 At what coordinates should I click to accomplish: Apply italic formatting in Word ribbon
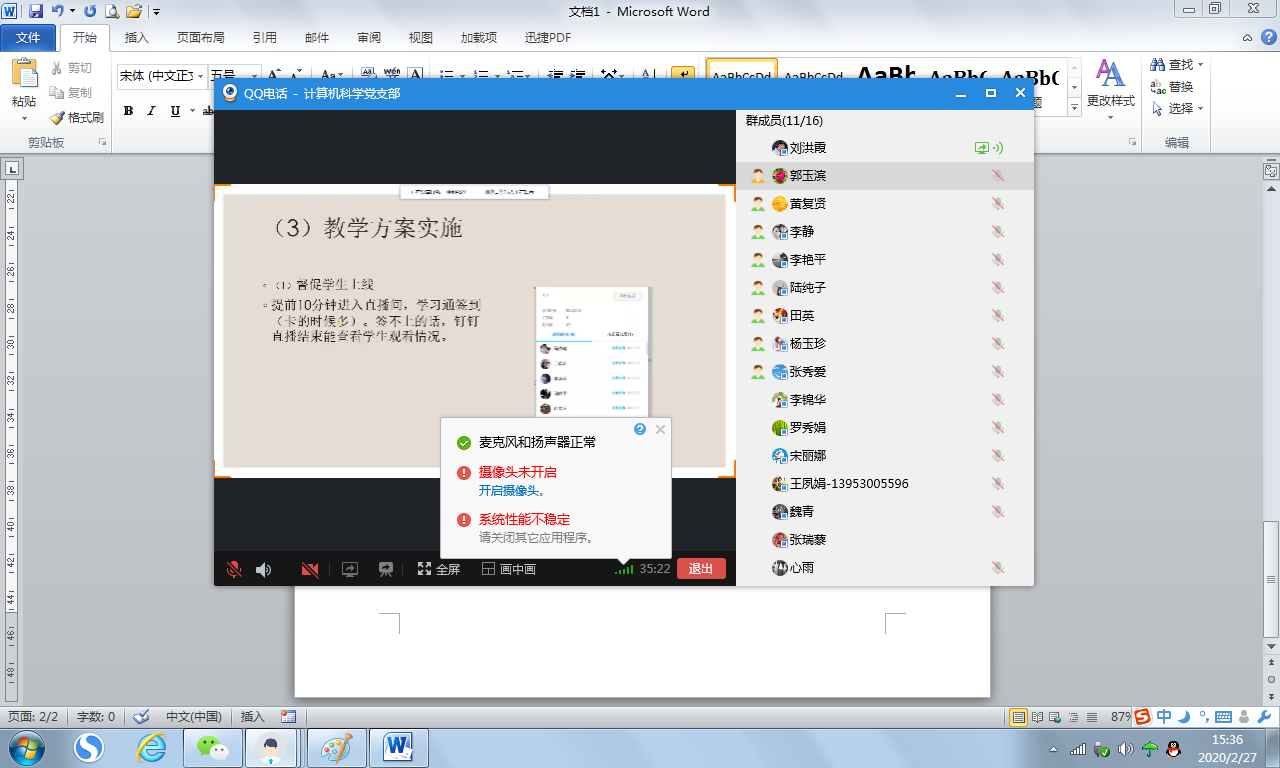(x=151, y=111)
